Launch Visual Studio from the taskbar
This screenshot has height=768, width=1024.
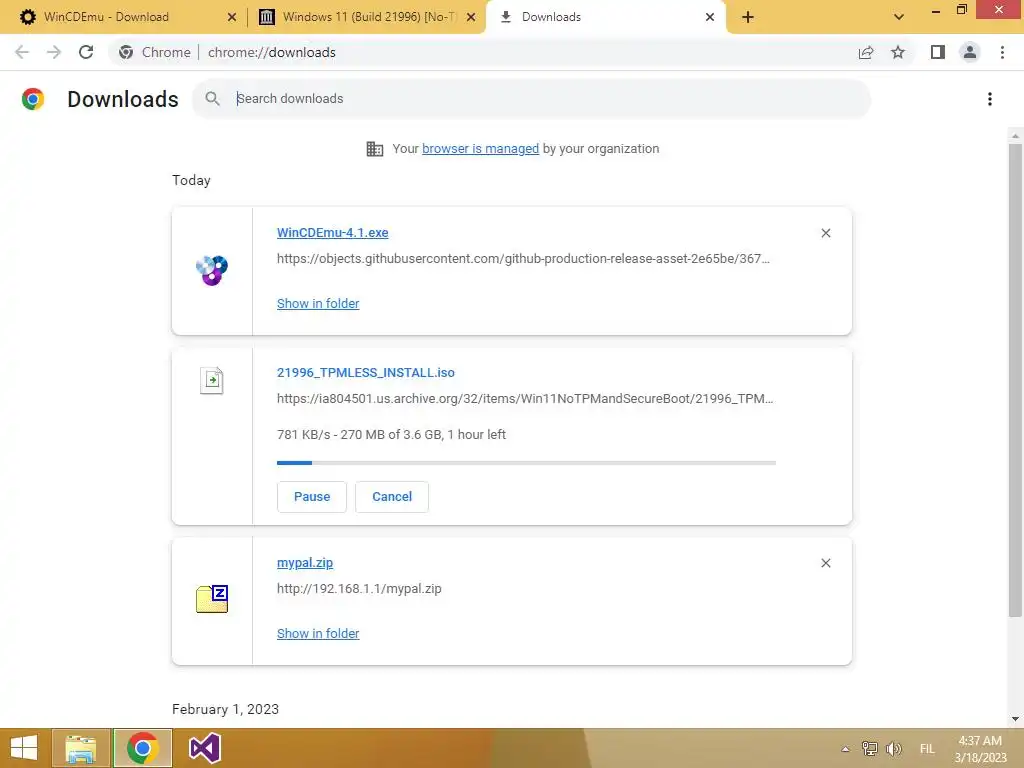[x=204, y=748]
